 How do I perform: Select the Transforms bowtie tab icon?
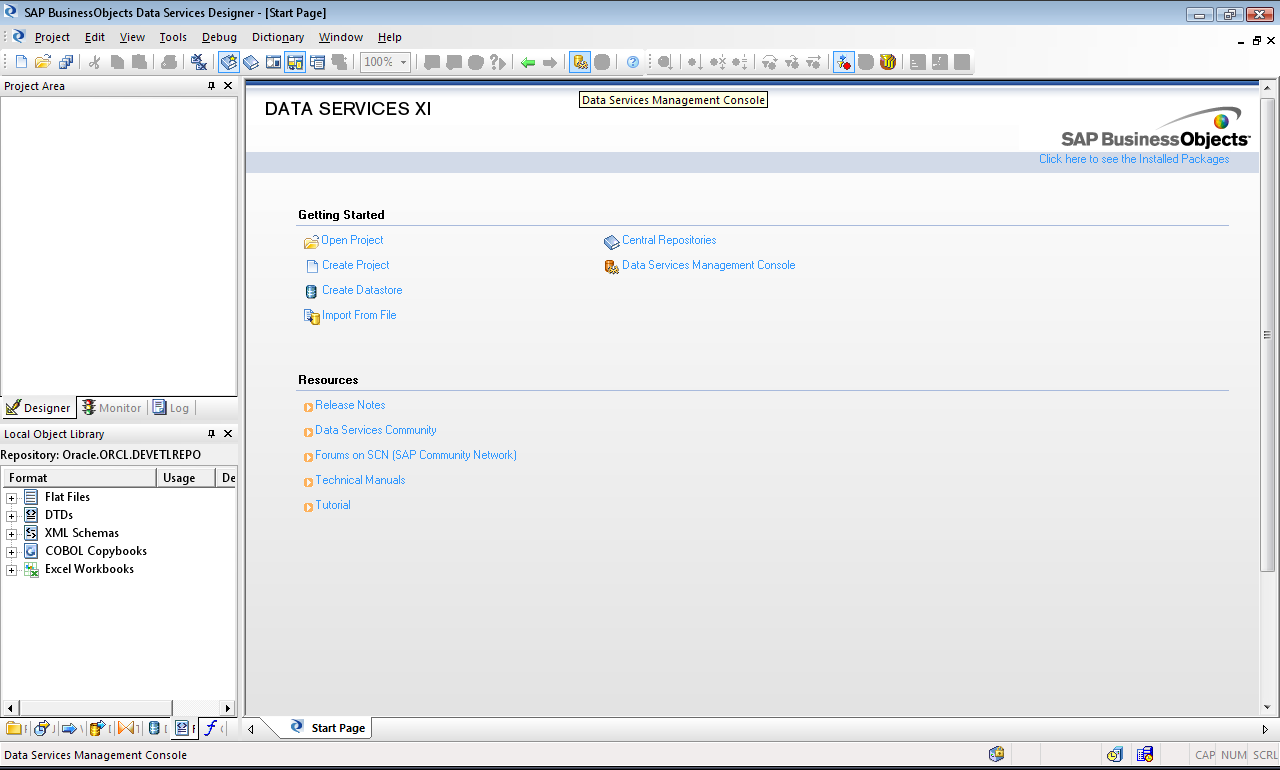coord(126,728)
